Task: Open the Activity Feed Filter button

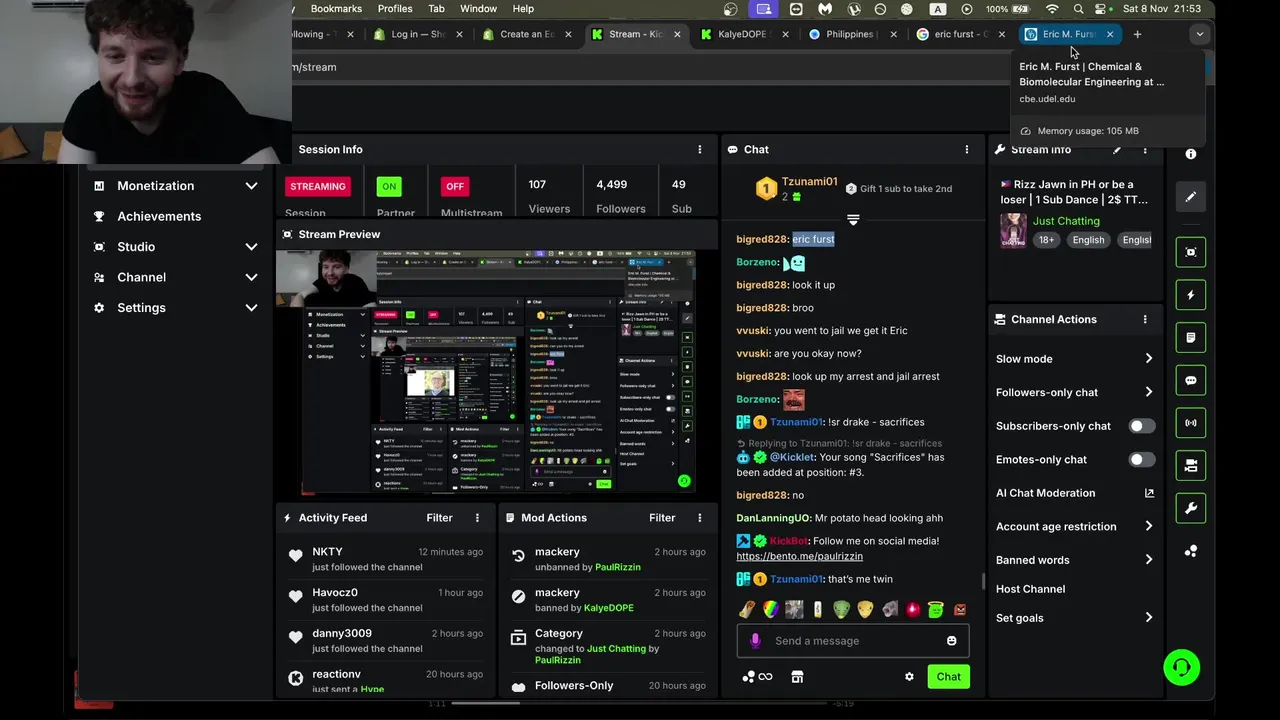Action: click(x=439, y=518)
